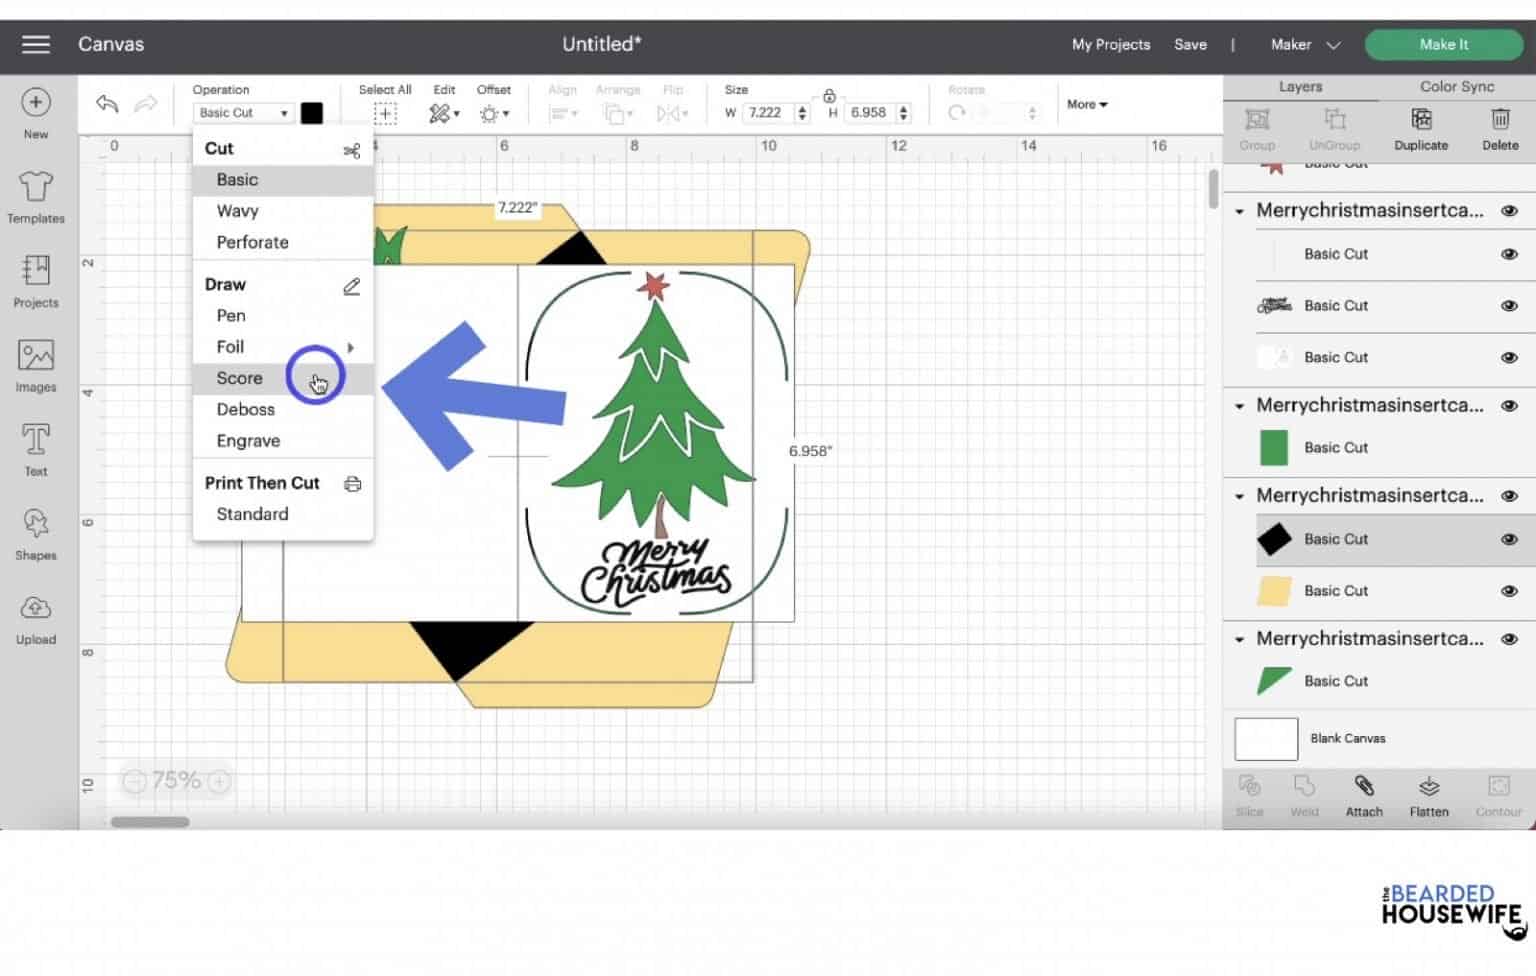Delete the selected layer
This screenshot has height=976, width=1536.
[1499, 128]
